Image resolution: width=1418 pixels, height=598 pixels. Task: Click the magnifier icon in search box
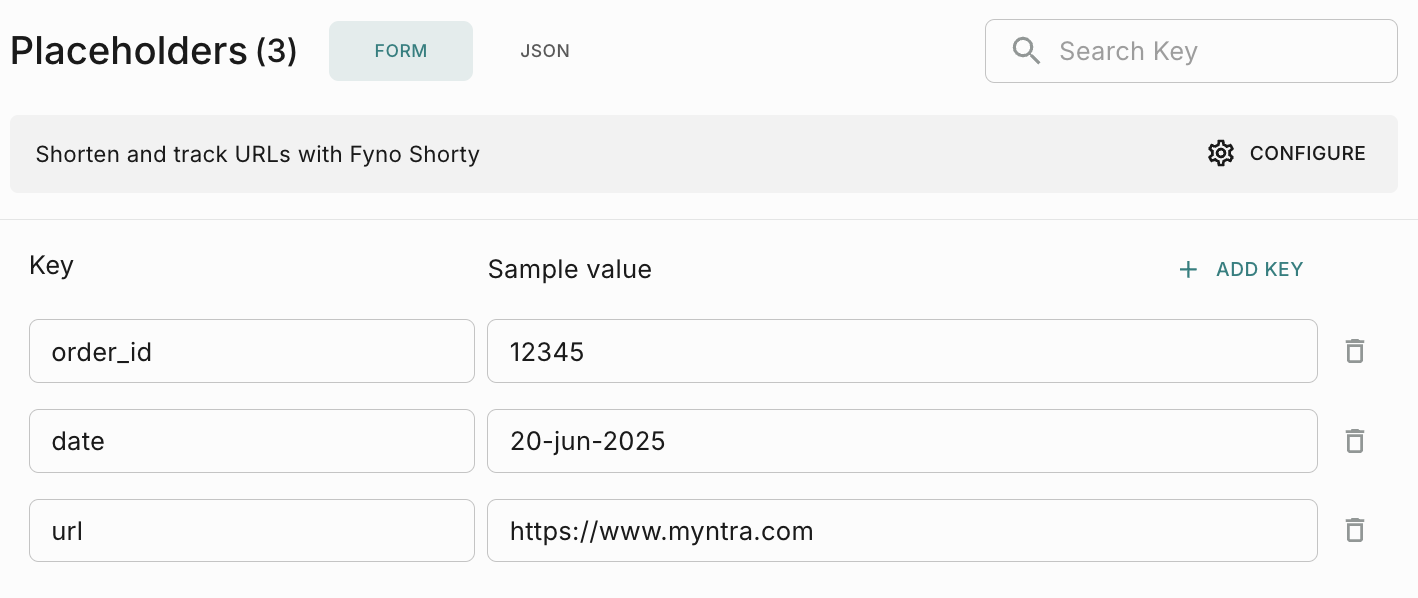[1026, 51]
